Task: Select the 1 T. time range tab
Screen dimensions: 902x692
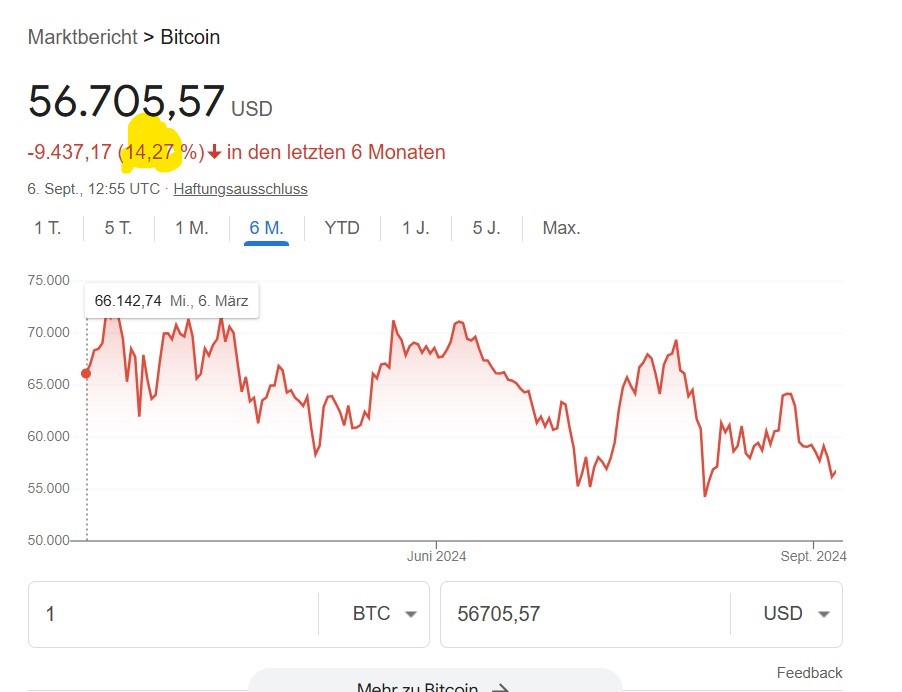Action: (48, 228)
